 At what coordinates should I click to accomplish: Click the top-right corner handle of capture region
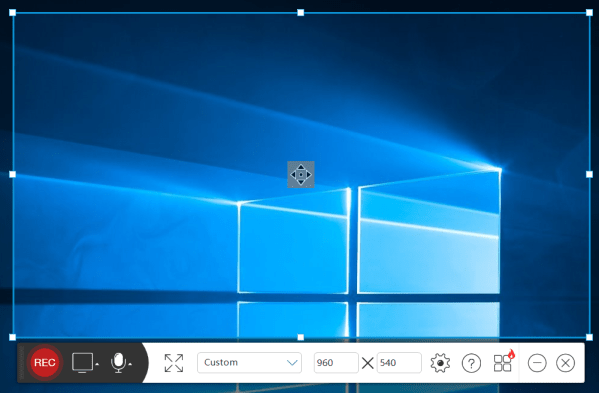coord(589,13)
